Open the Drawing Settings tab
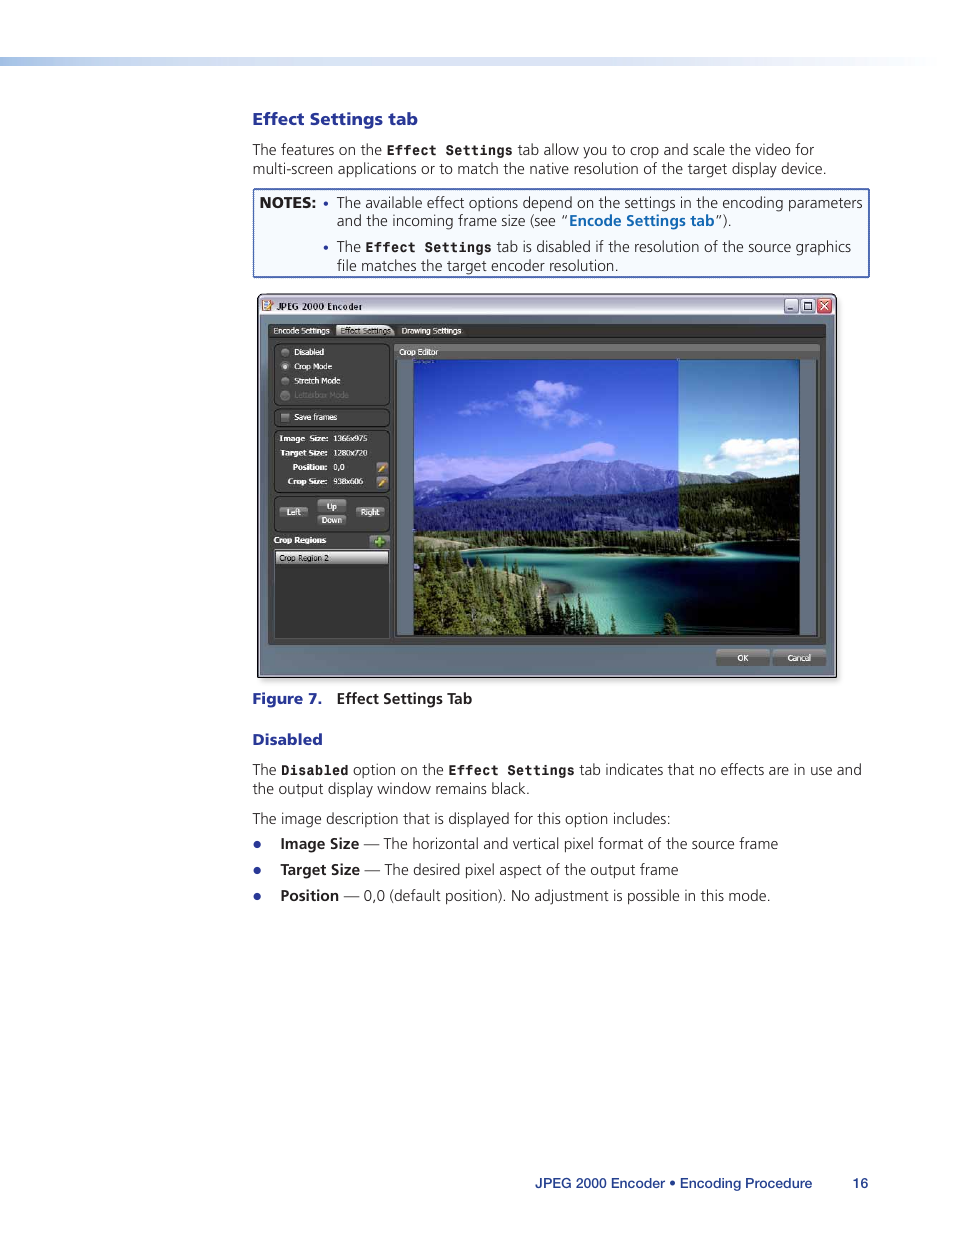 [x=431, y=331]
